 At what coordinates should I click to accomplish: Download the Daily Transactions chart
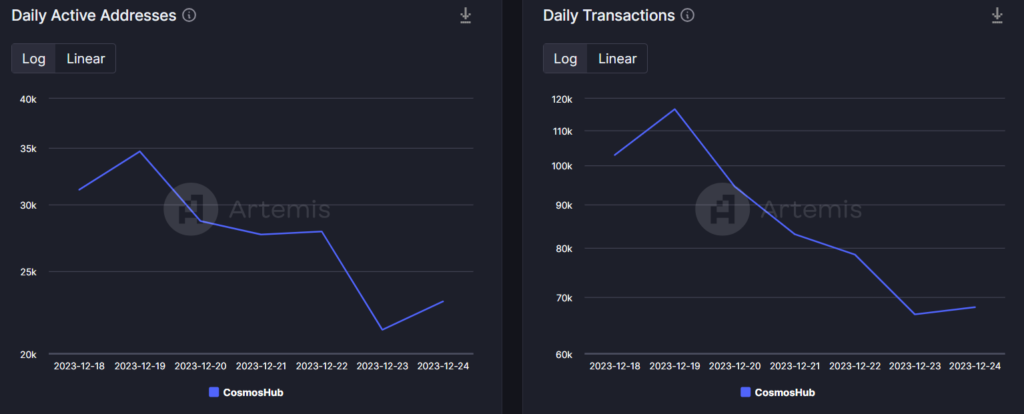click(x=997, y=16)
